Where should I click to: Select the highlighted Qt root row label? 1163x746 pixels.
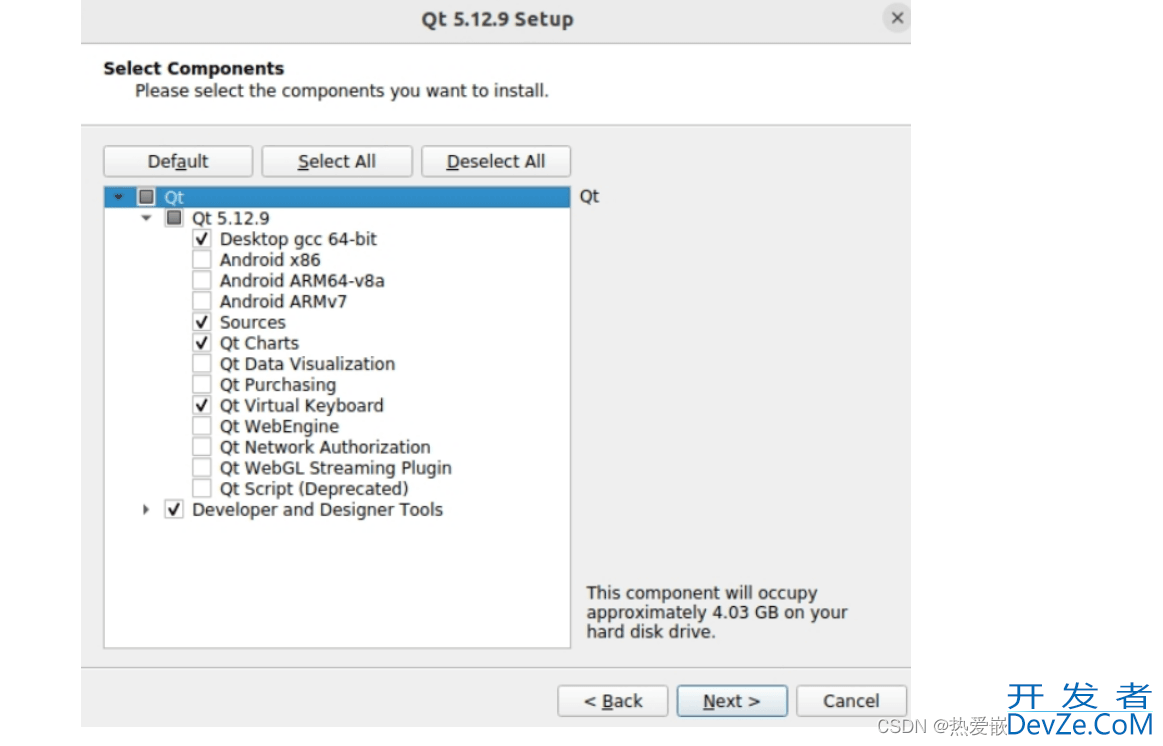[x=174, y=197]
